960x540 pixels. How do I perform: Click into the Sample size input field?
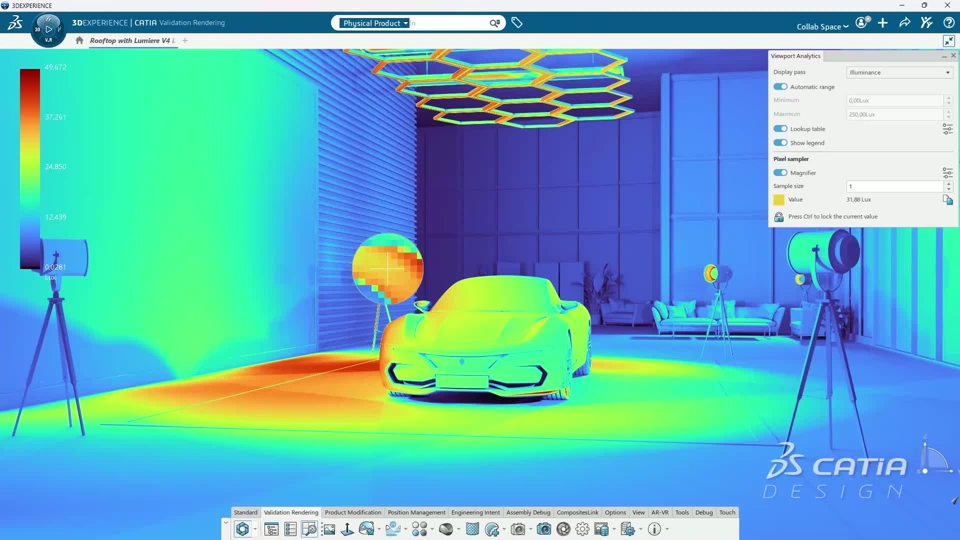(894, 186)
